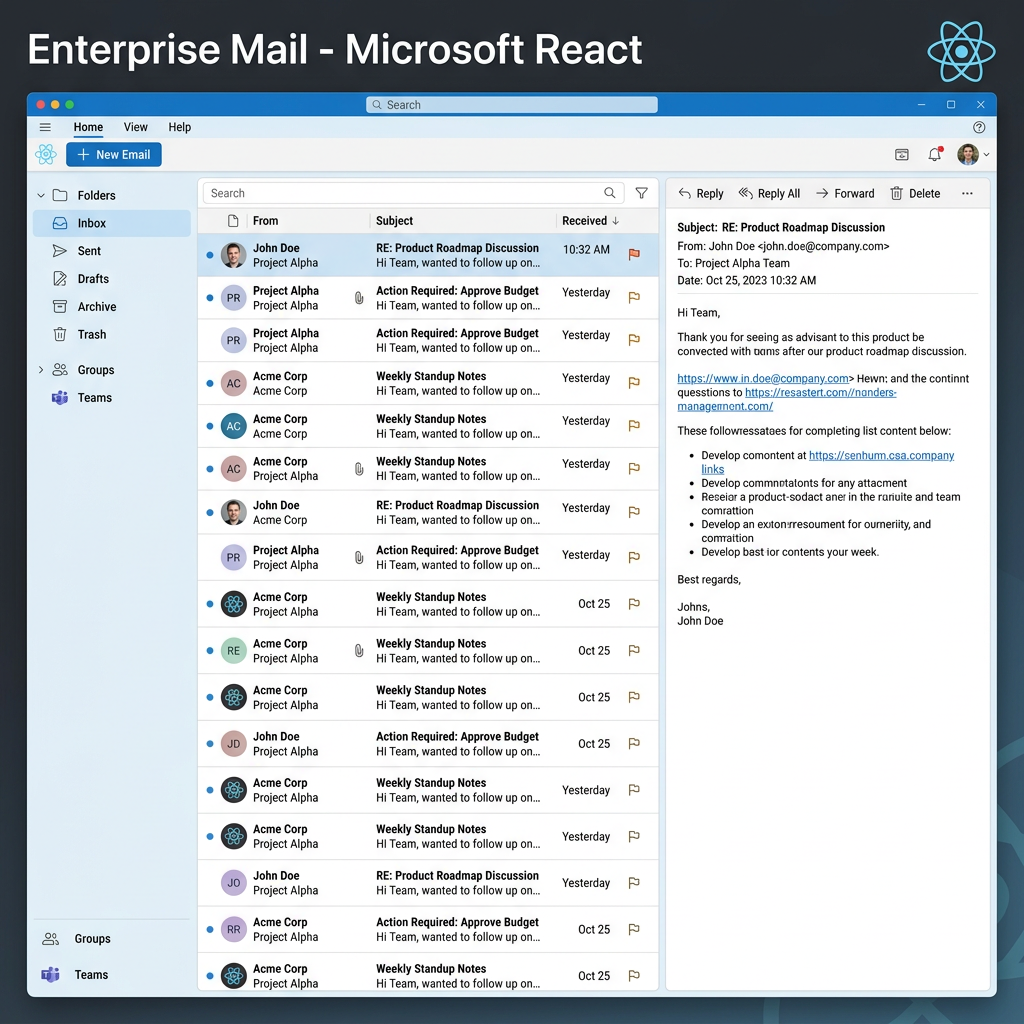Open the View menu tab
Screen dimensions: 1024x1024
[136, 127]
